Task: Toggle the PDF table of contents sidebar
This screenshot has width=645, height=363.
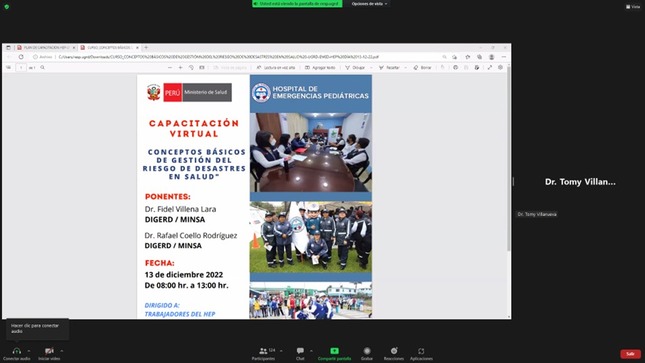Action: [x=8, y=67]
